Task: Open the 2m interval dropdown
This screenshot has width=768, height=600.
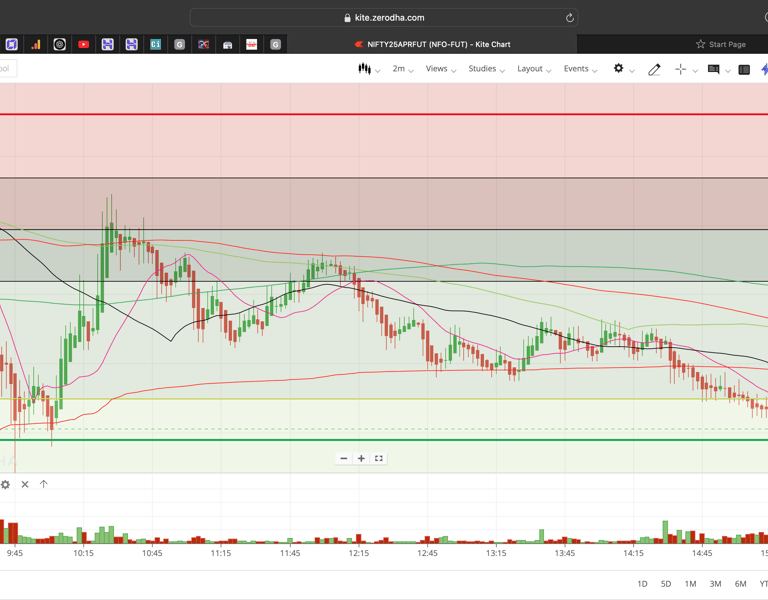Action: click(403, 69)
